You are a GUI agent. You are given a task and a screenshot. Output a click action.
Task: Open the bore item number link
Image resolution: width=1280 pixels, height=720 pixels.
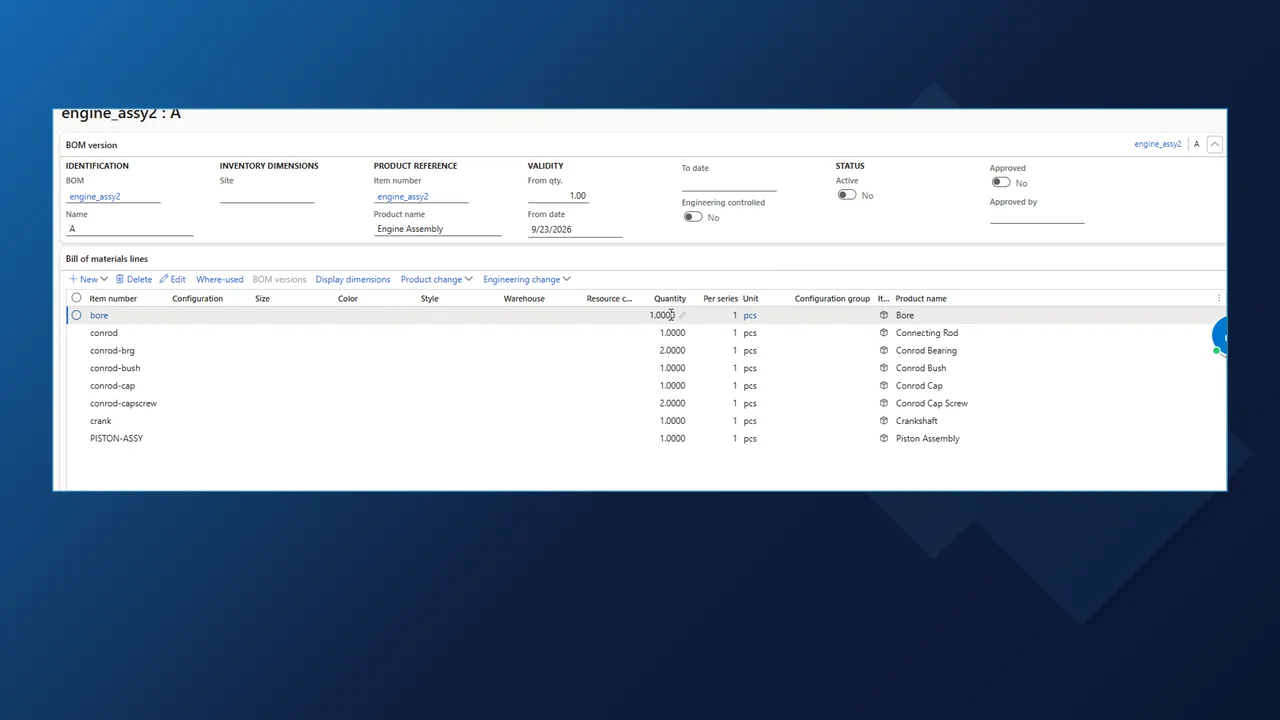(x=99, y=315)
